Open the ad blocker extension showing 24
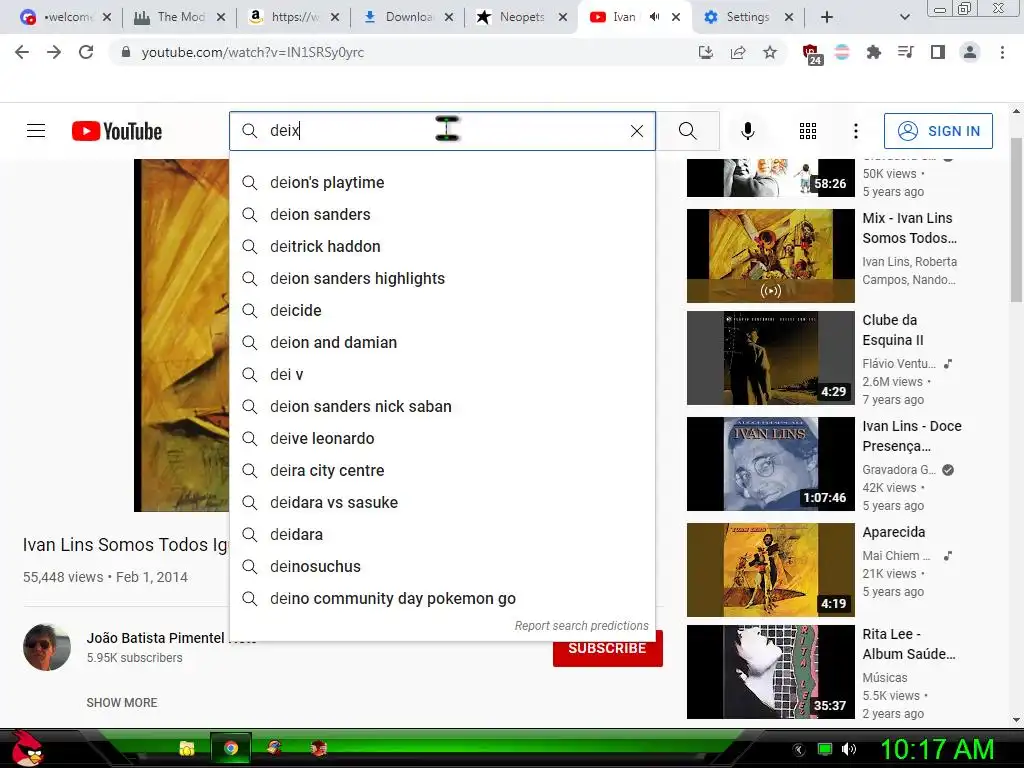The width and height of the screenshot is (1024, 768). coord(811,54)
